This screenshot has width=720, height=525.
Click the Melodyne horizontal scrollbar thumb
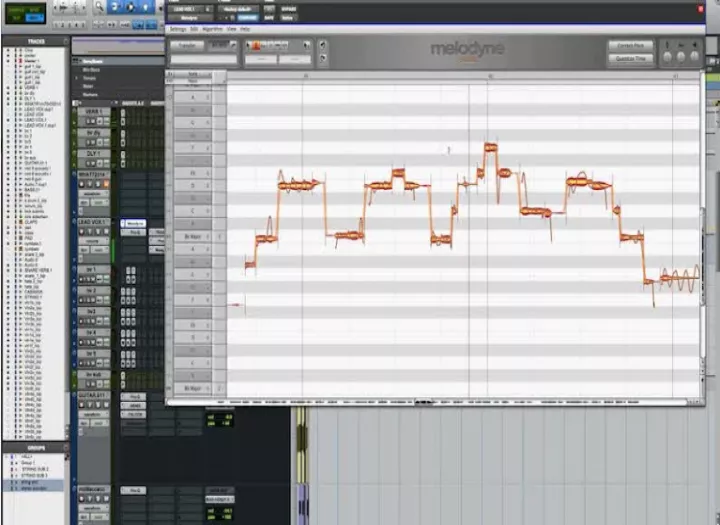(425, 402)
